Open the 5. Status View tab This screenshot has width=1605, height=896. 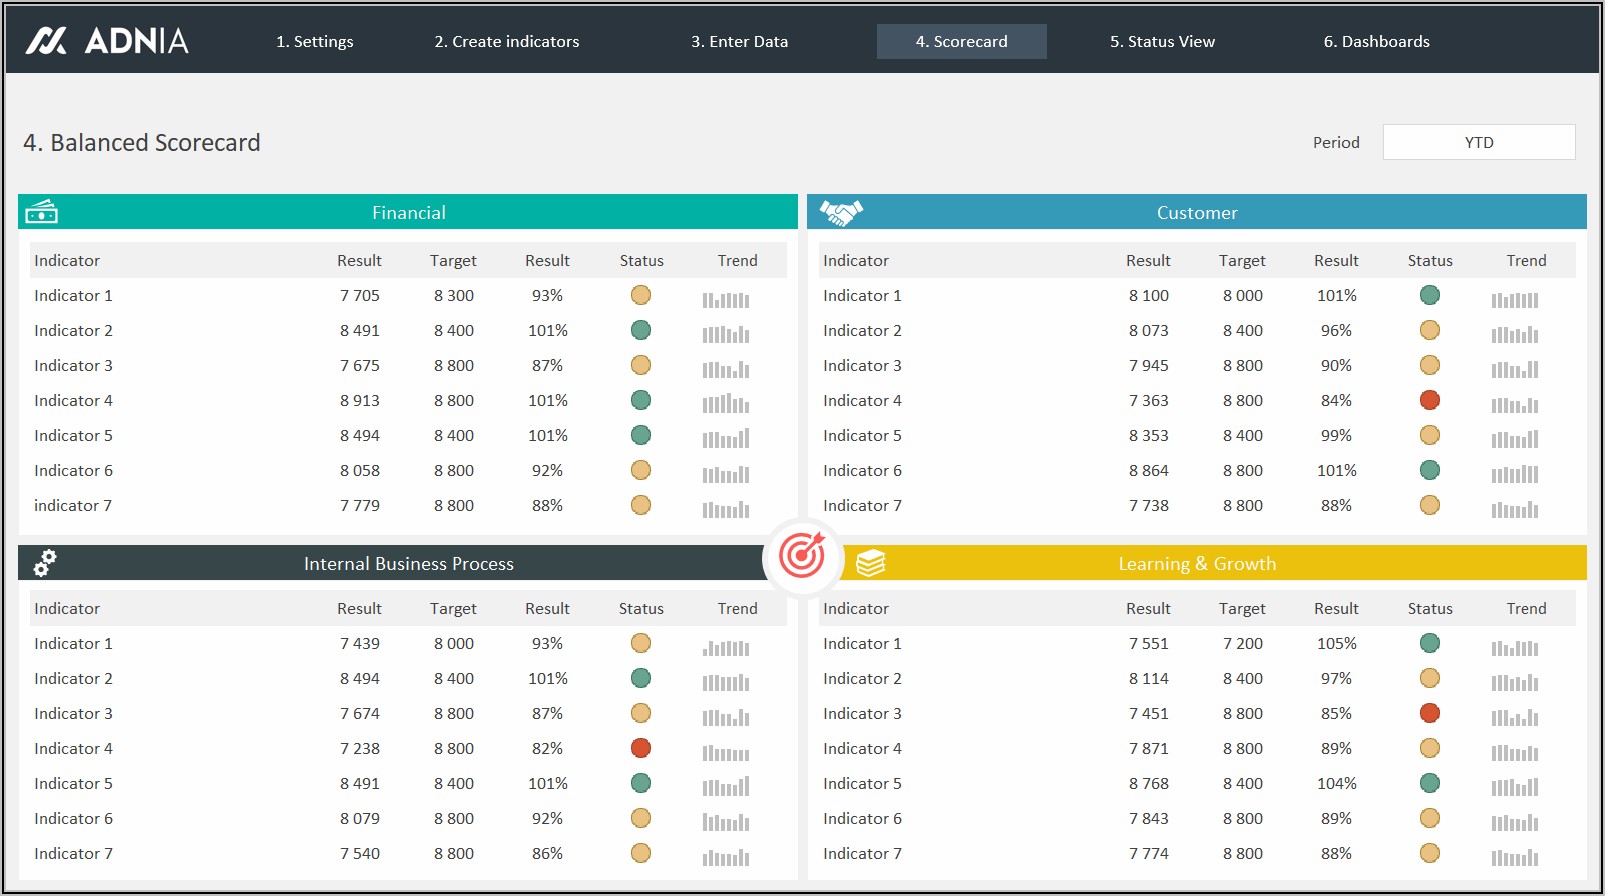click(x=1162, y=42)
